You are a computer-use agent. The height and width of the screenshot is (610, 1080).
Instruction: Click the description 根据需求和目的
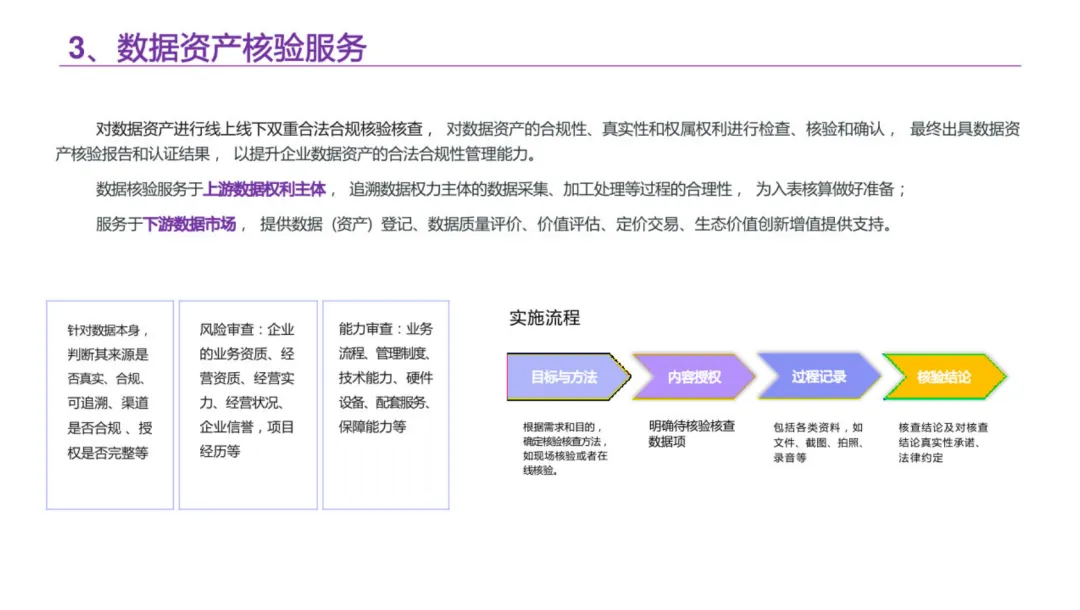tap(565, 449)
